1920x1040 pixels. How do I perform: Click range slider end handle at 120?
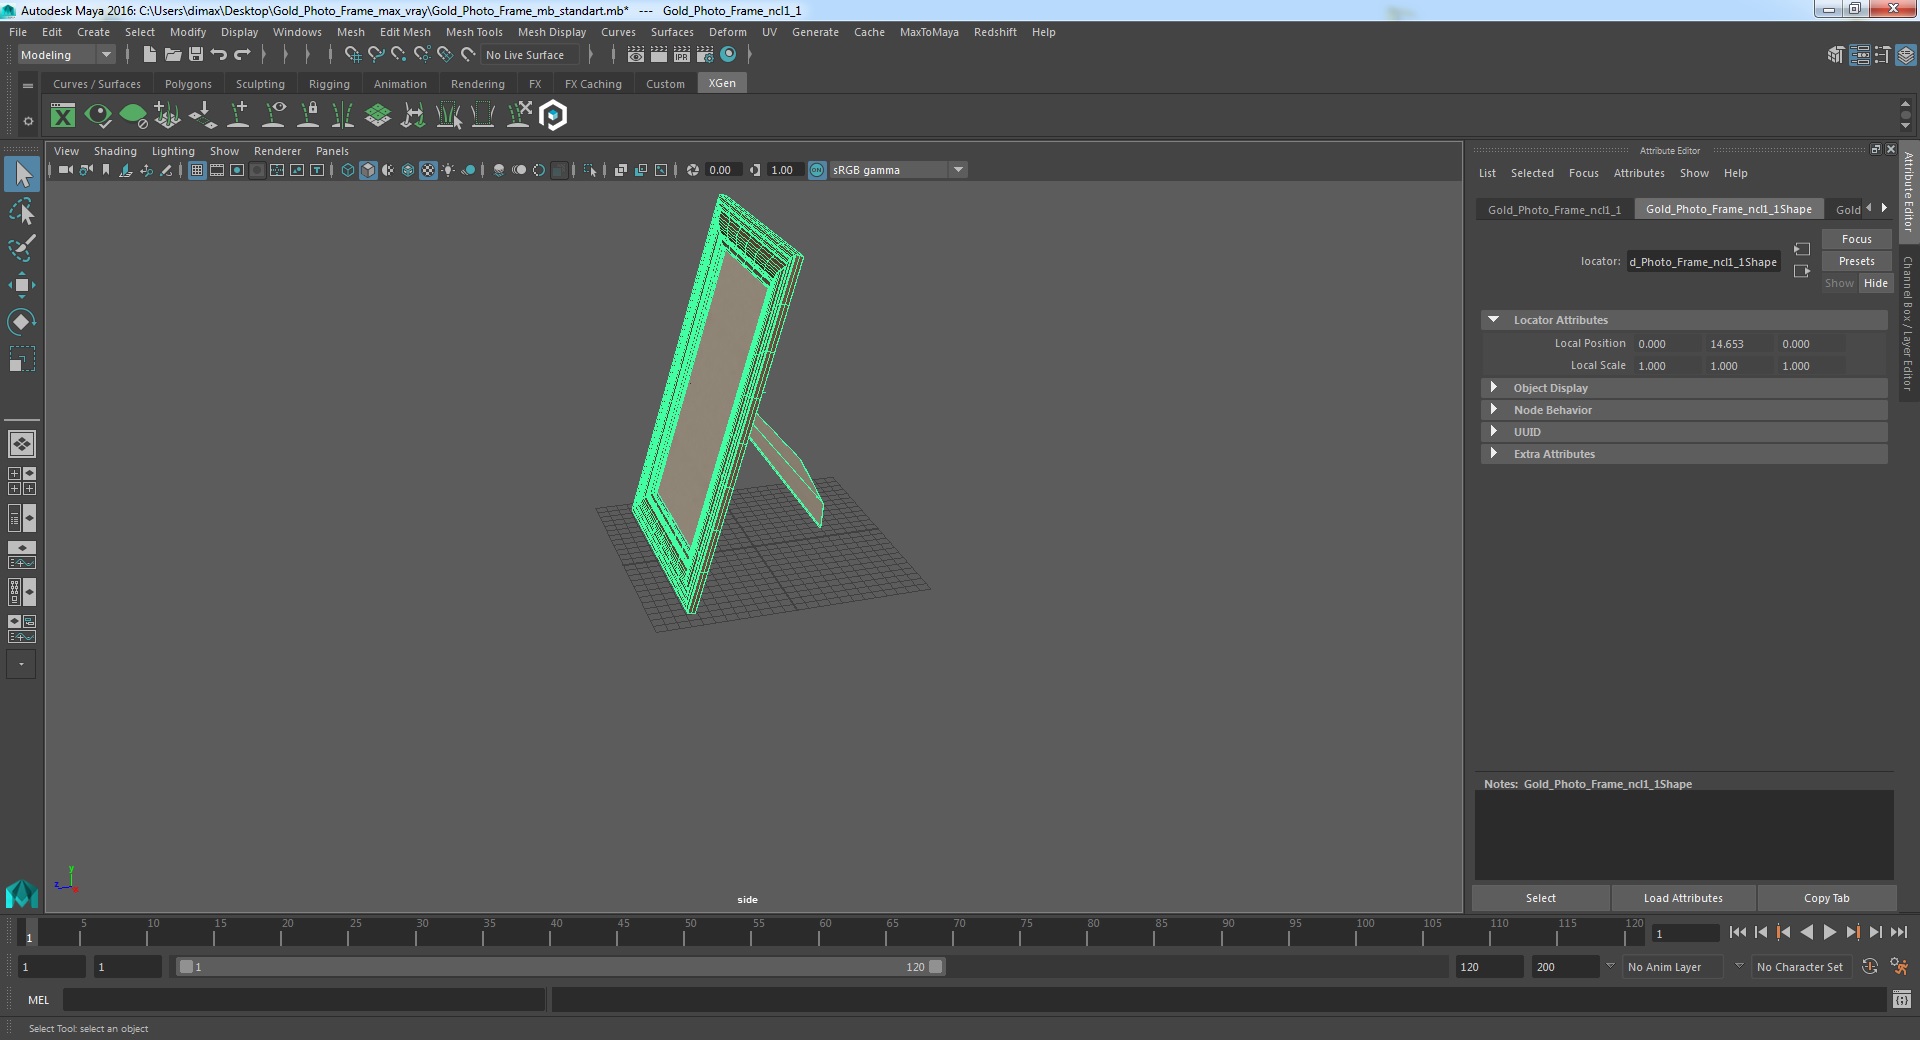click(x=936, y=967)
